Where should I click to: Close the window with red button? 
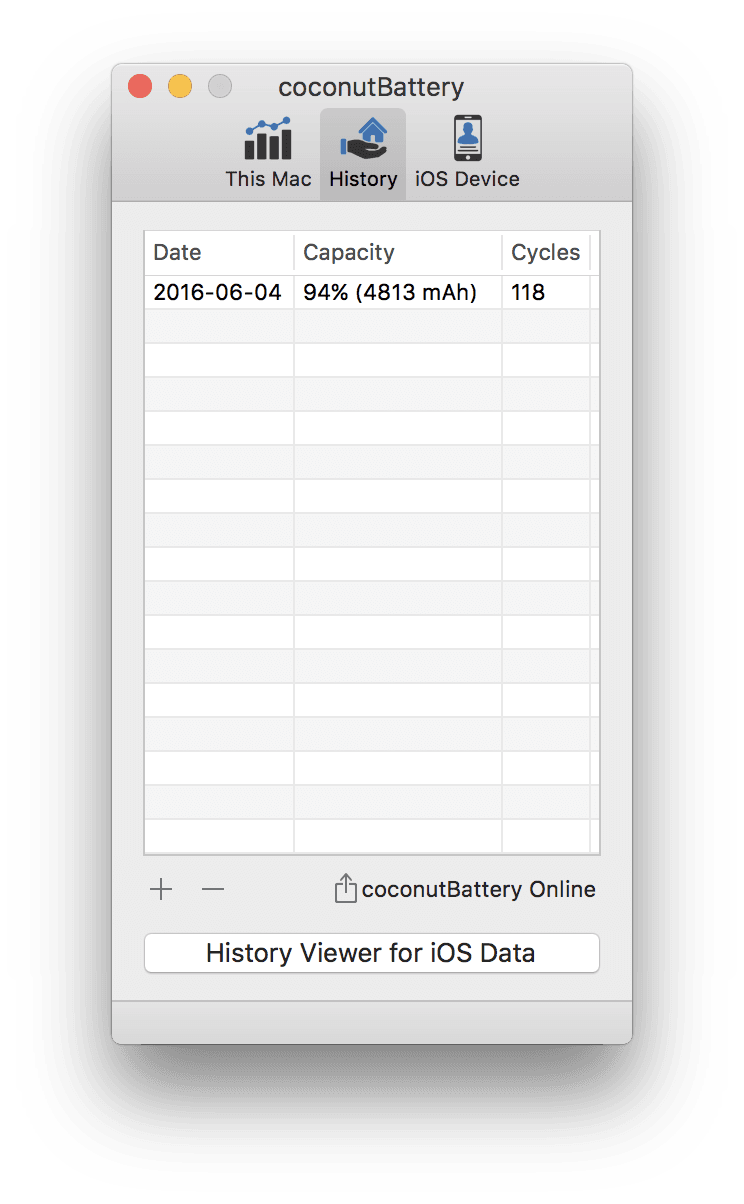coord(140,87)
